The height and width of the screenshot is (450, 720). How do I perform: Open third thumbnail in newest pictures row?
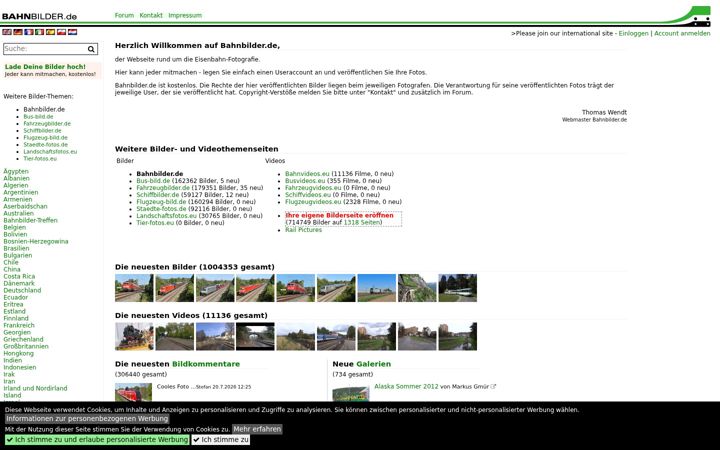[x=215, y=288]
